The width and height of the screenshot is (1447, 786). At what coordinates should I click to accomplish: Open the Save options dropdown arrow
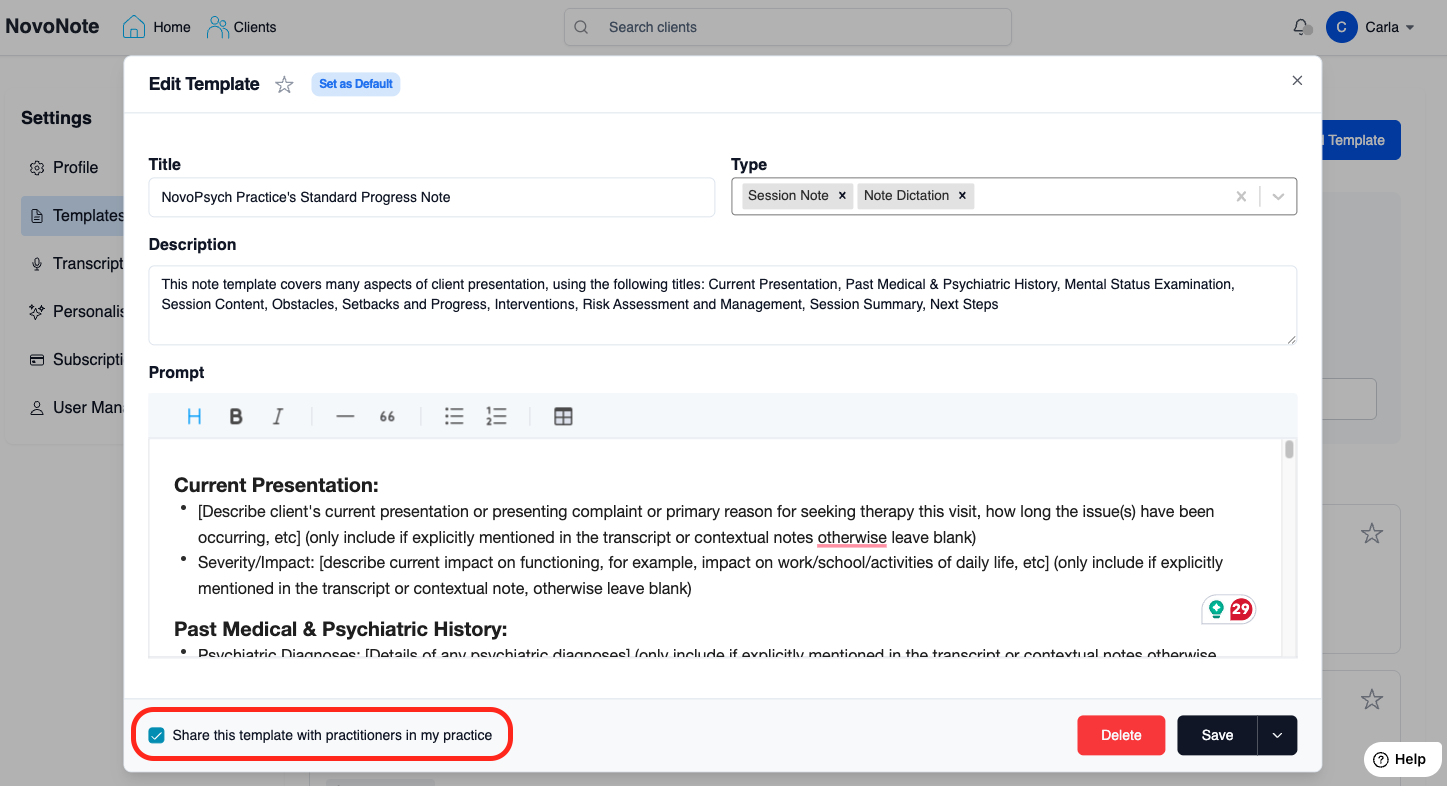click(x=1277, y=735)
